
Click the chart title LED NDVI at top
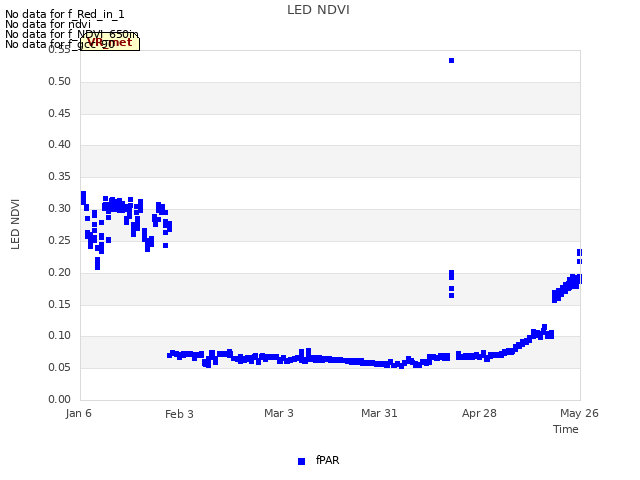pos(318,10)
